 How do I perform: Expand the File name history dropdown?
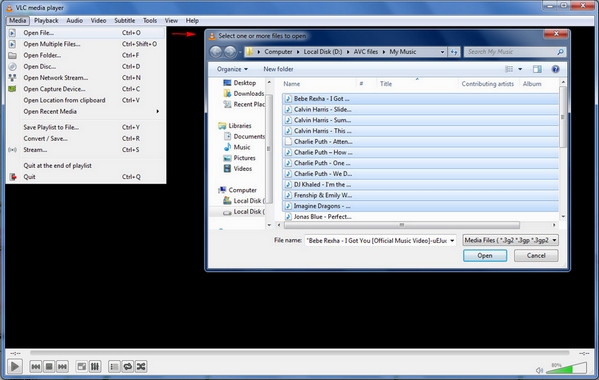click(x=452, y=241)
